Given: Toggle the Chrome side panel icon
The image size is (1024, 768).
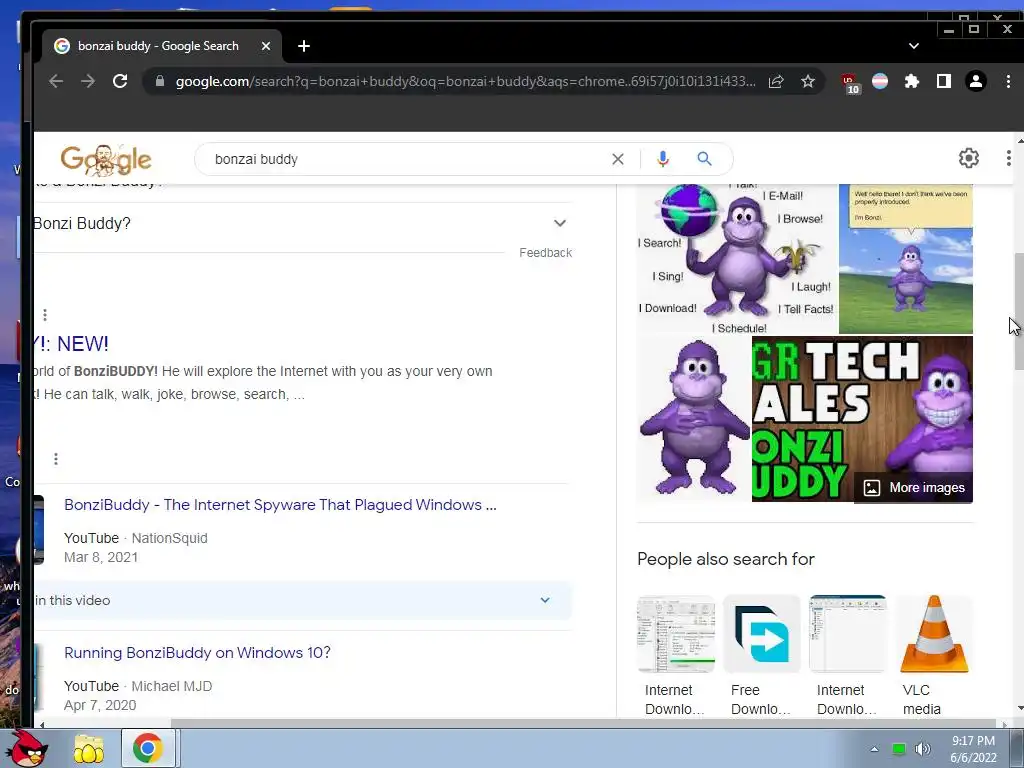Looking at the screenshot, I should (x=944, y=81).
